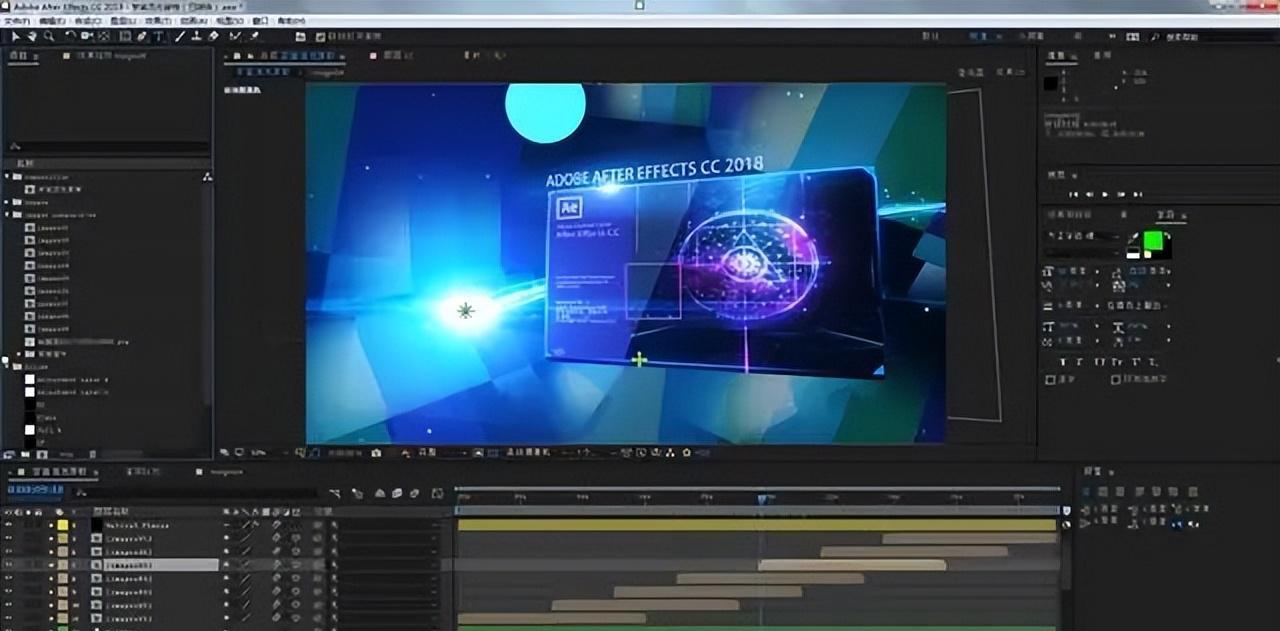Collapse the image compositions folder in Project panel
Image resolution: width=1280 pixels, height=631 pixels.
click(x=7, y=214)
